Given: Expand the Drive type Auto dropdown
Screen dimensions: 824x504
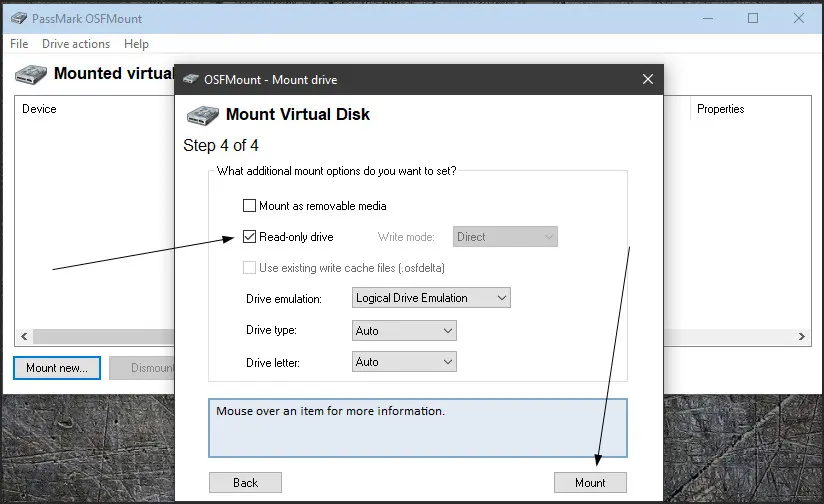Looking at the screenshot, I should click(404, 331).
